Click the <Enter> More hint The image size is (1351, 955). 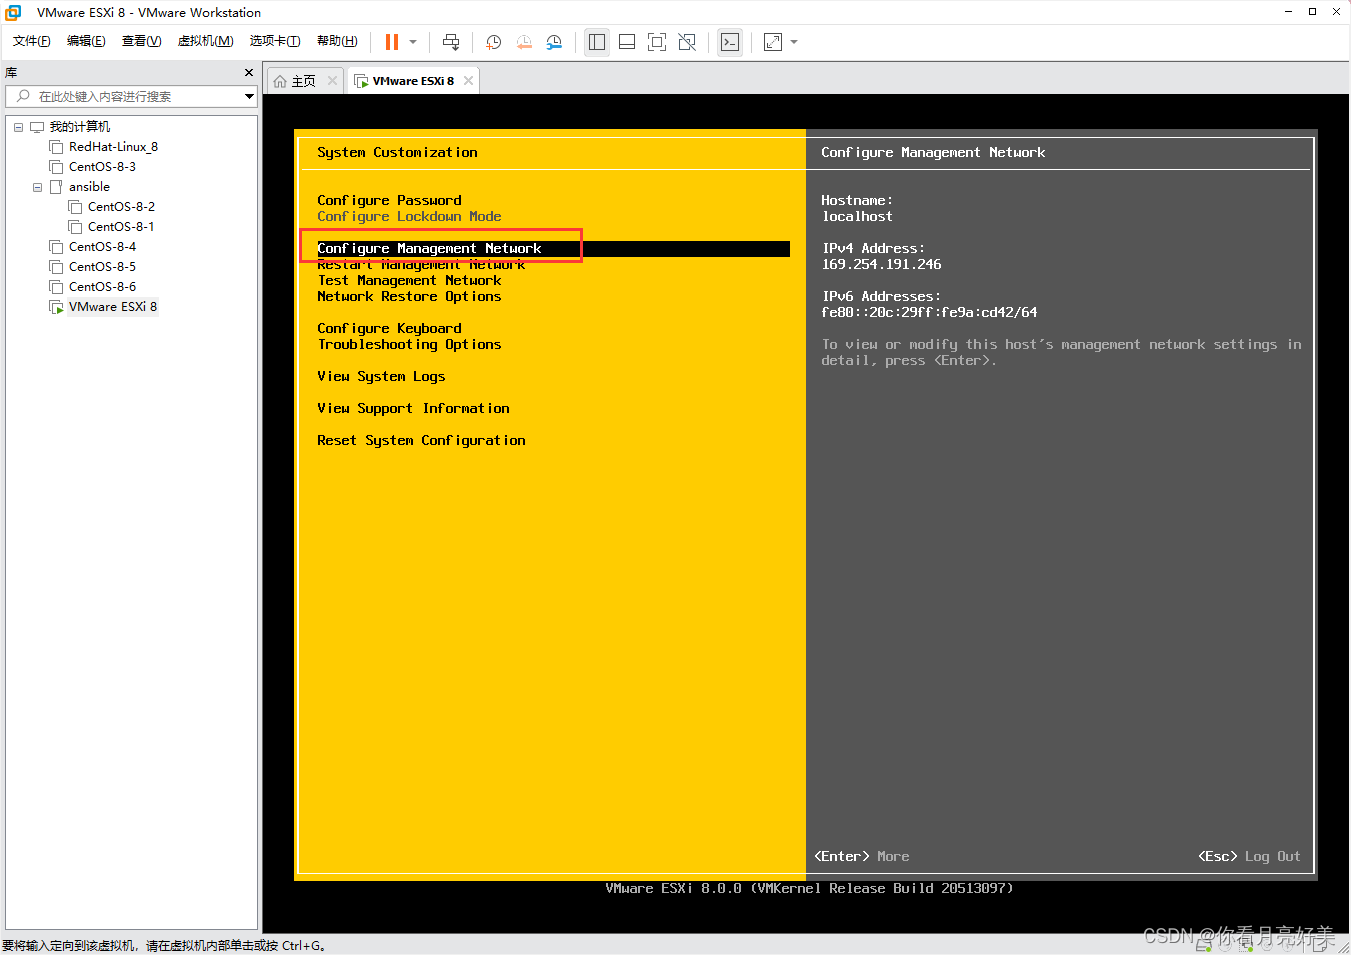862,856
